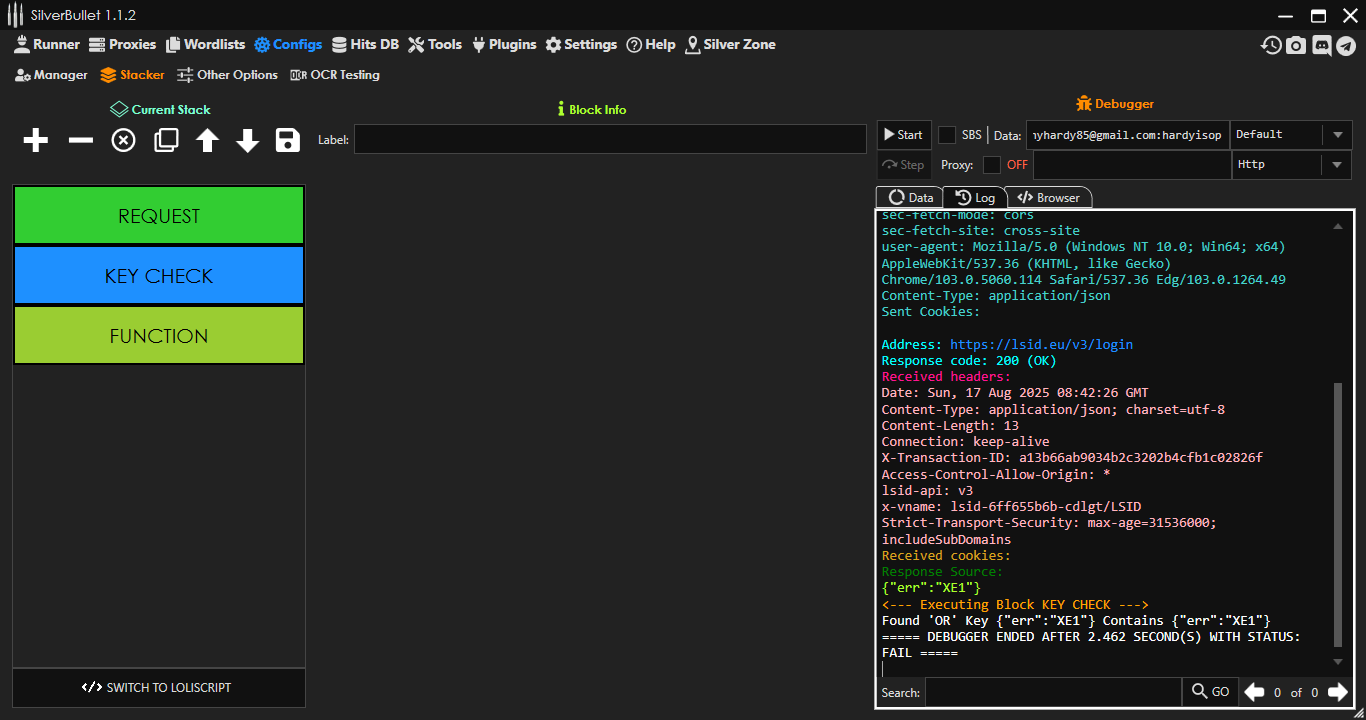Add a new block to the stack
The height and width of the screenshot is (720, 1366).
(36, 141)
